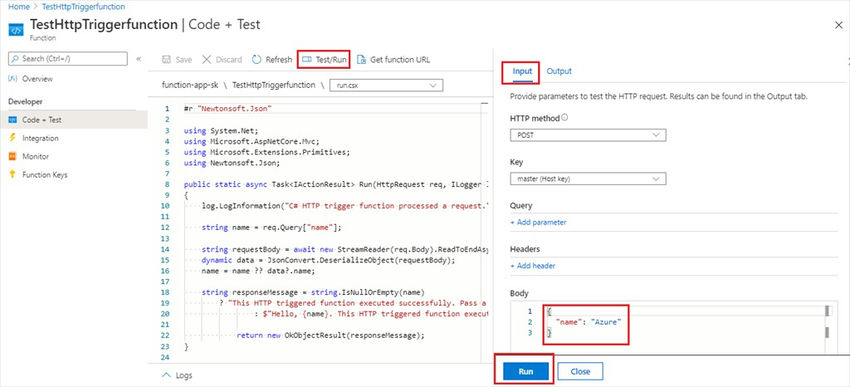
Task: Click the Monitor sidebar icon
Action: click(x=13, y=156)
